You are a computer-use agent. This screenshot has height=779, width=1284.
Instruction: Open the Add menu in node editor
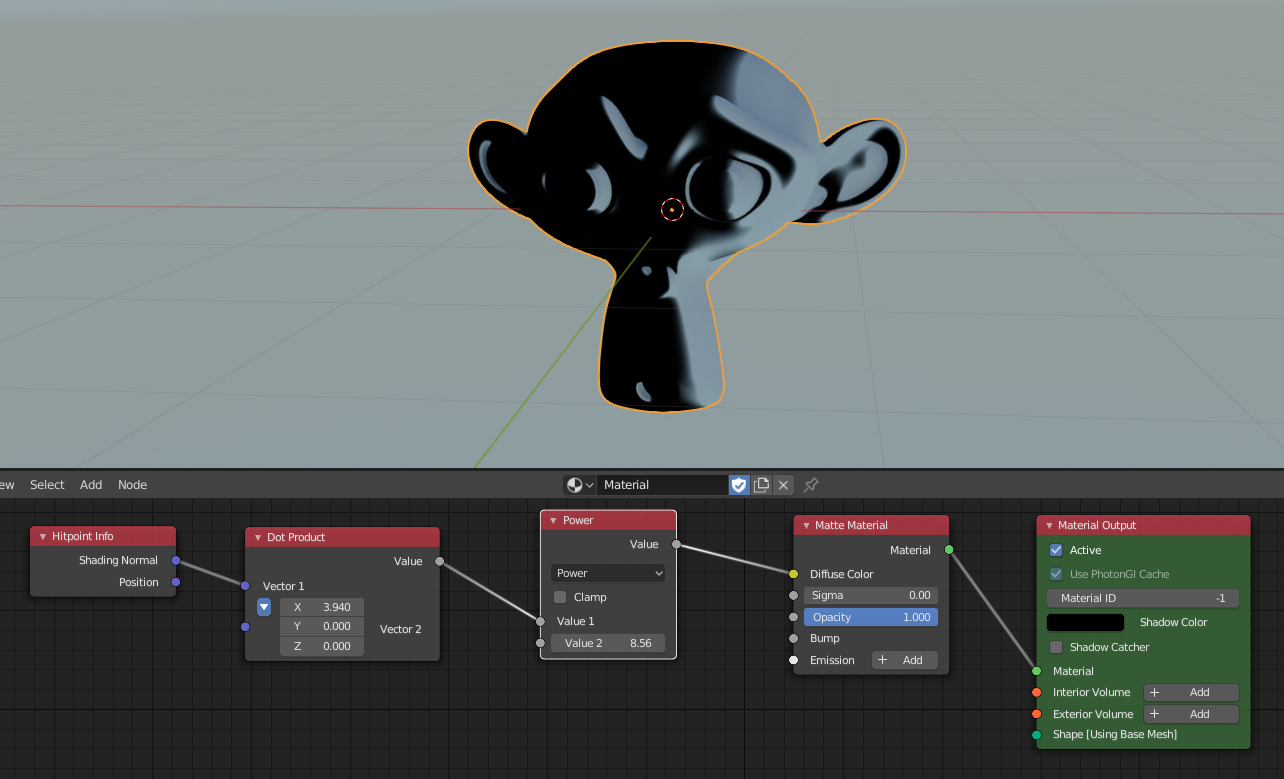(91, 485)
